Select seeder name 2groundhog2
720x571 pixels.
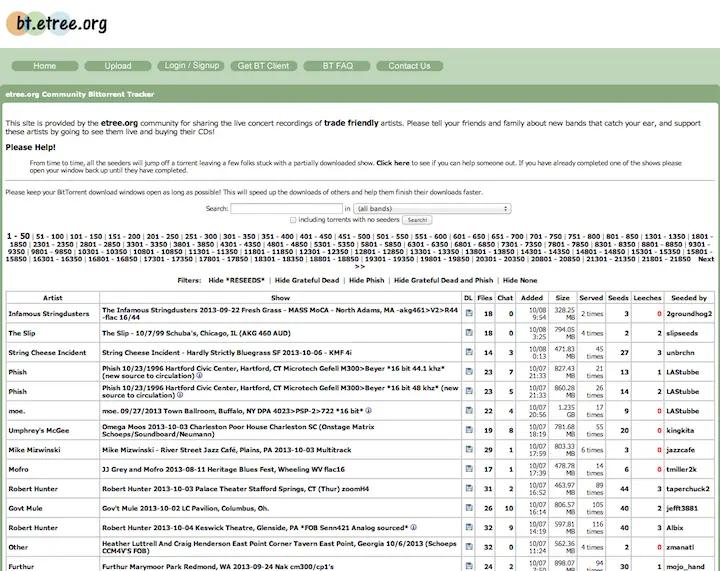(689, 314)
